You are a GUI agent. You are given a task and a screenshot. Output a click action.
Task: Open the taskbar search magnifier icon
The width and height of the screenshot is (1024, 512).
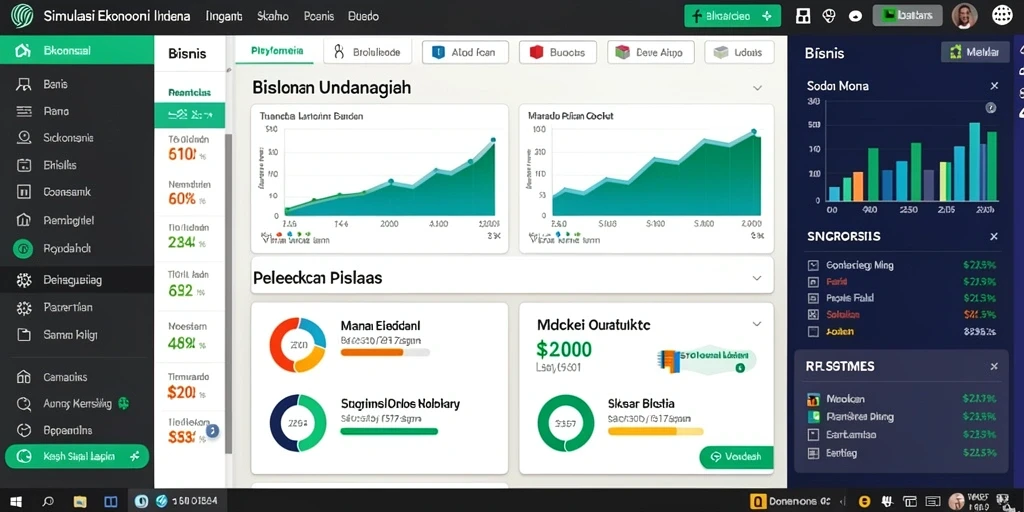click(x=48, y=502)
